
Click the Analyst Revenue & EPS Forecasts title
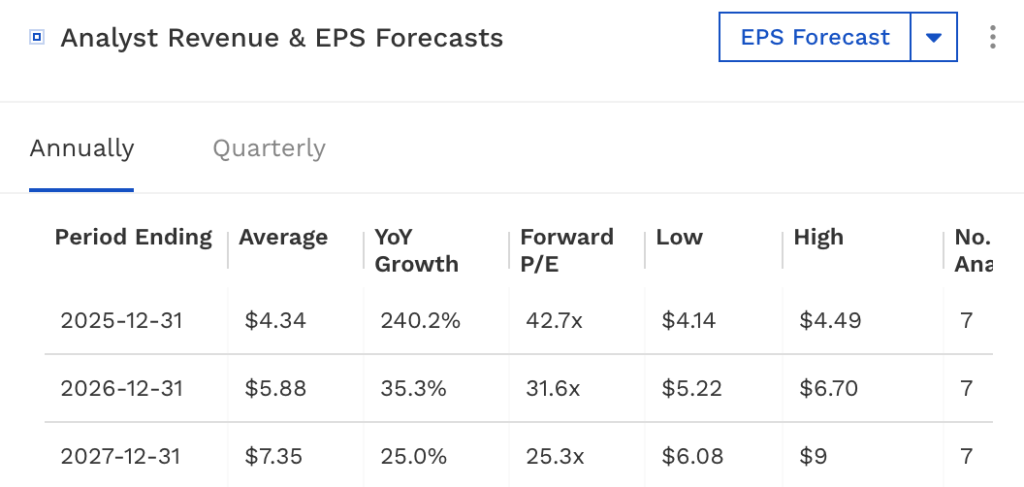(x=281, y=38)
